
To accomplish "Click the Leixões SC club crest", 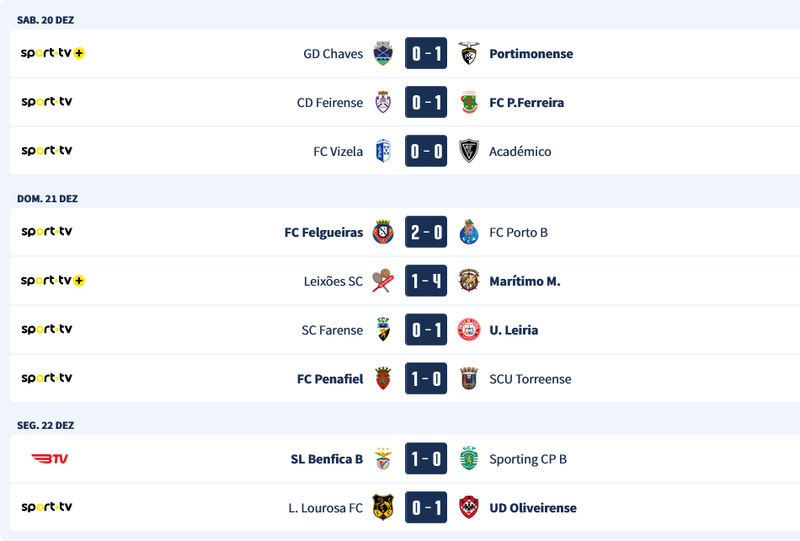I will (x=383, y=282).
